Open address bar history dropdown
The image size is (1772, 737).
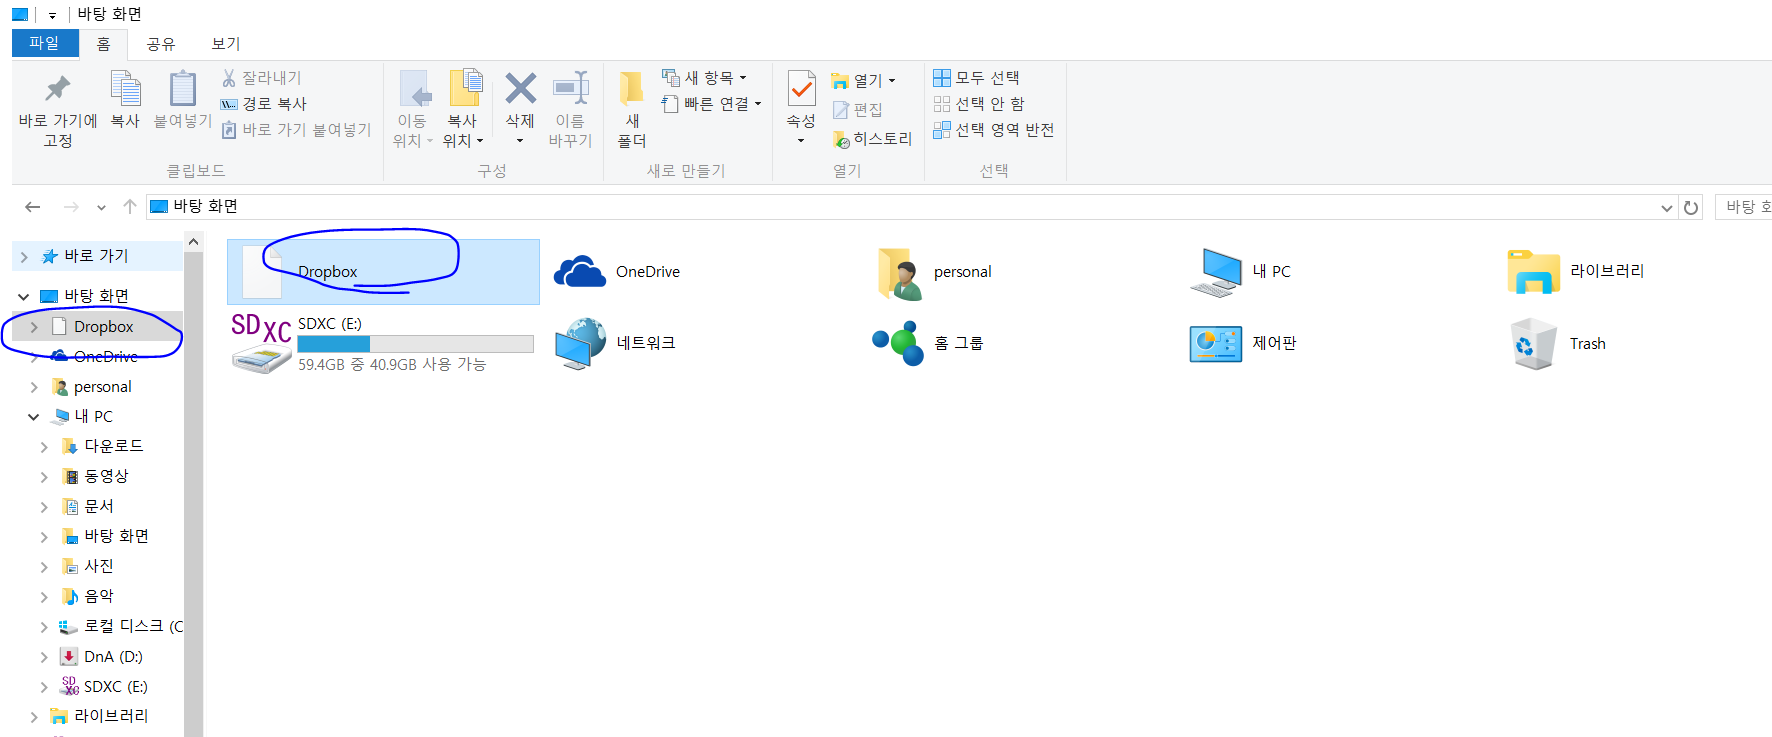point(1667,208)
